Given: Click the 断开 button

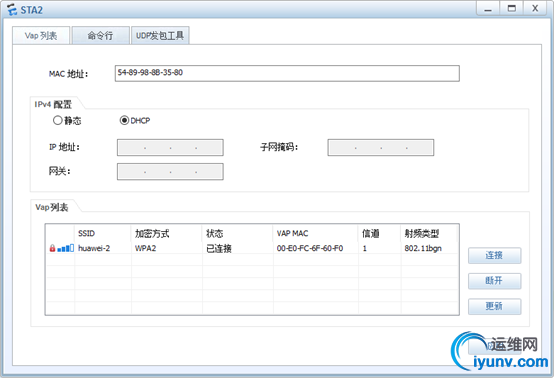Looking at the screenshot, I should (494, 281).
